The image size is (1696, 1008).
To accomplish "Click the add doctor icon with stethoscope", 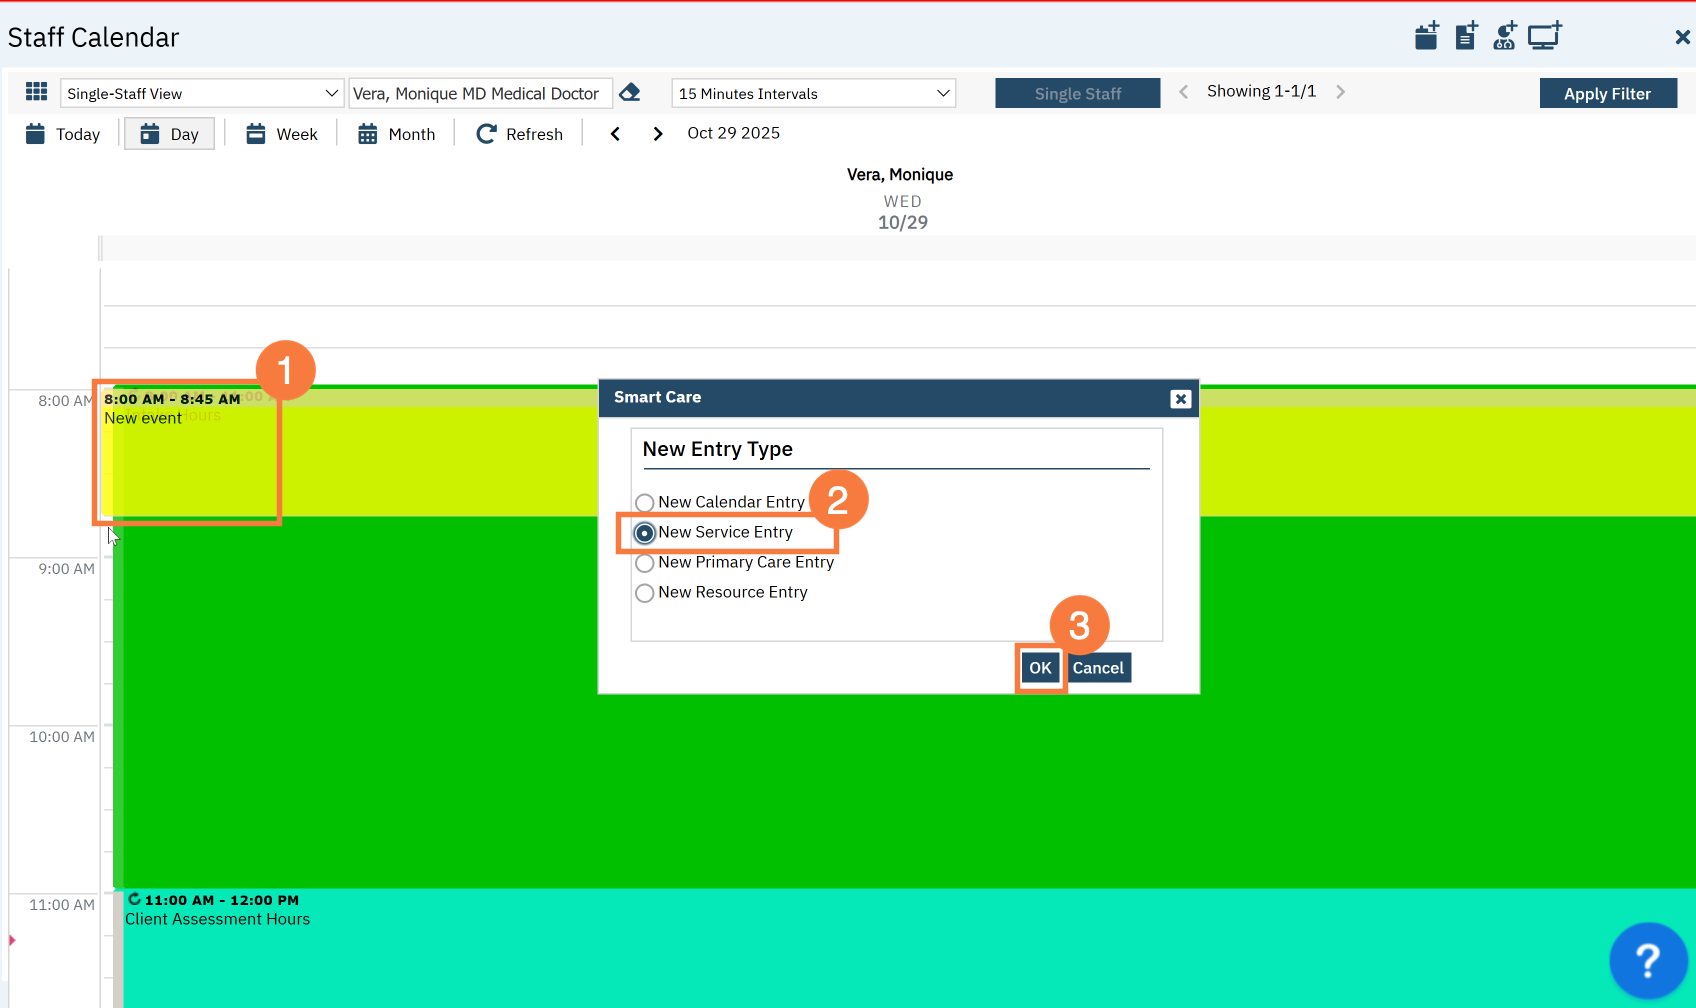I will pyautogui.click(x=1505, y=37).
